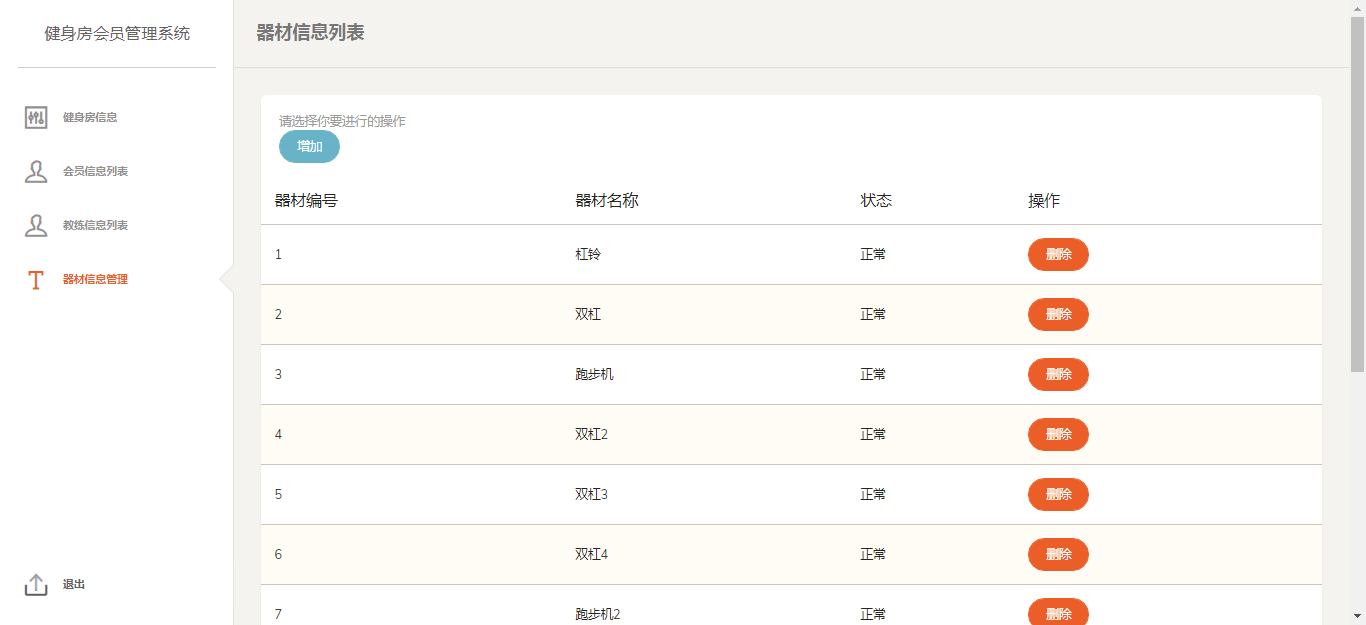Click the 健身房会员管理系统 title
Image resolution: width=1366 pixels, height=625 pixels.
click(117, 34)
